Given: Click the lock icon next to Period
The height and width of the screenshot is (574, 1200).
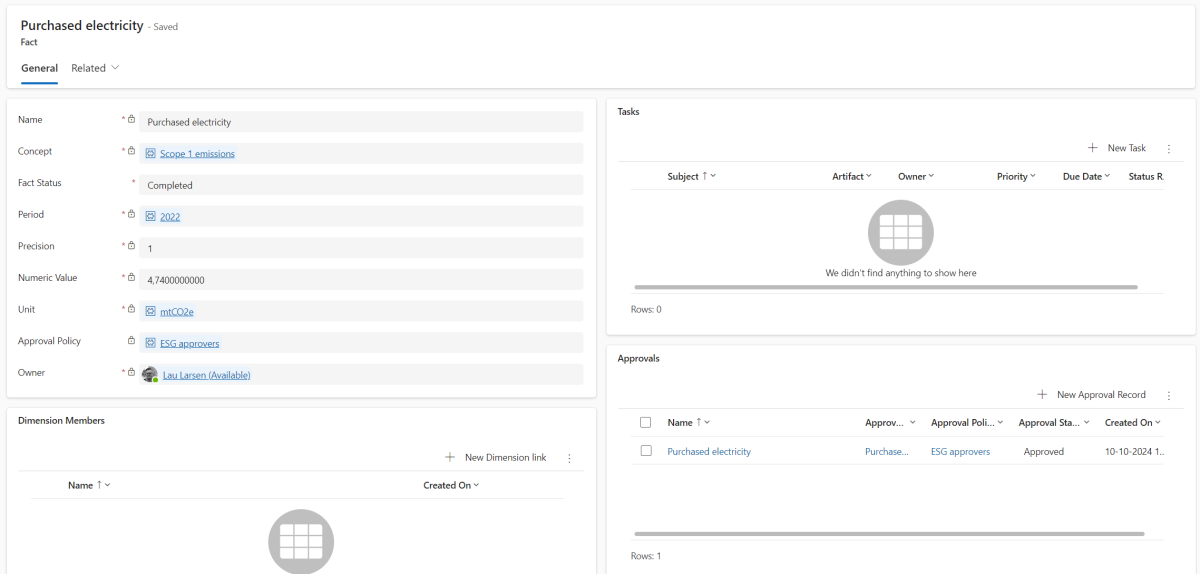Looking at the screenshot, I should [x=131, y=214].
